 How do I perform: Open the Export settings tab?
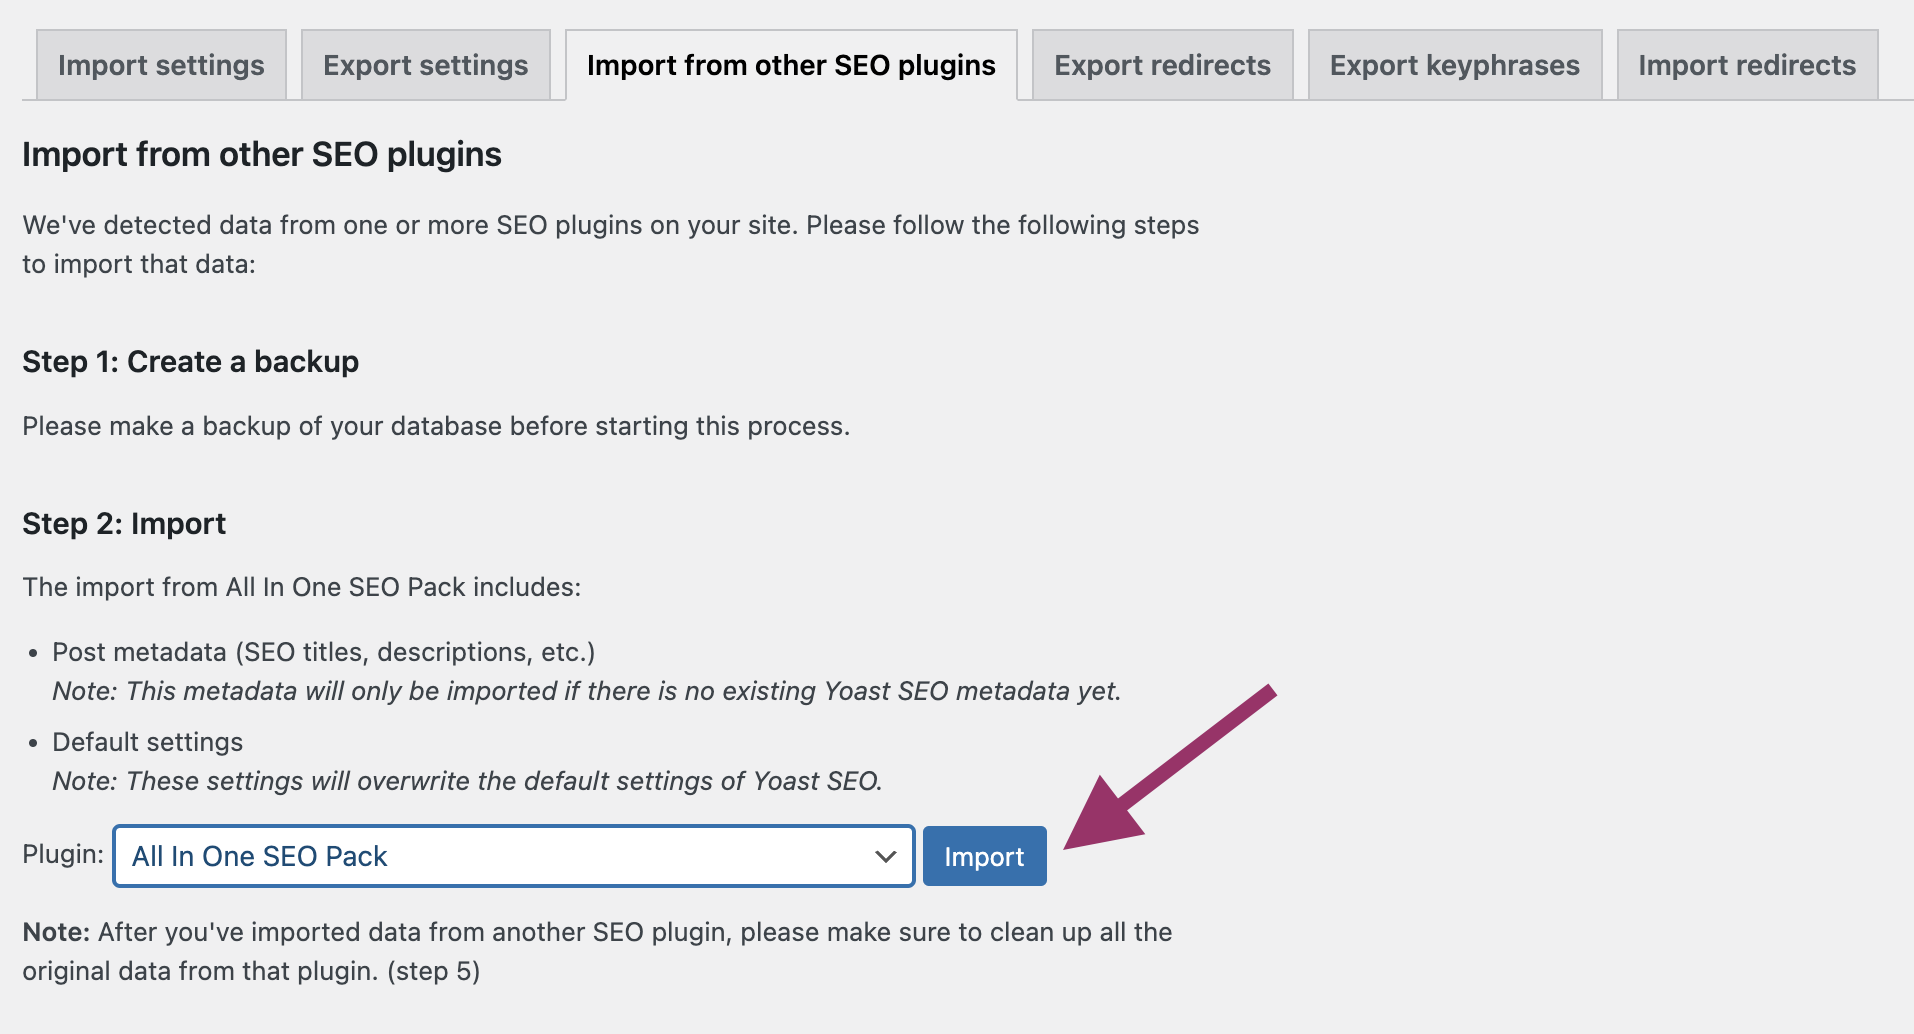(x=425, y=66)
